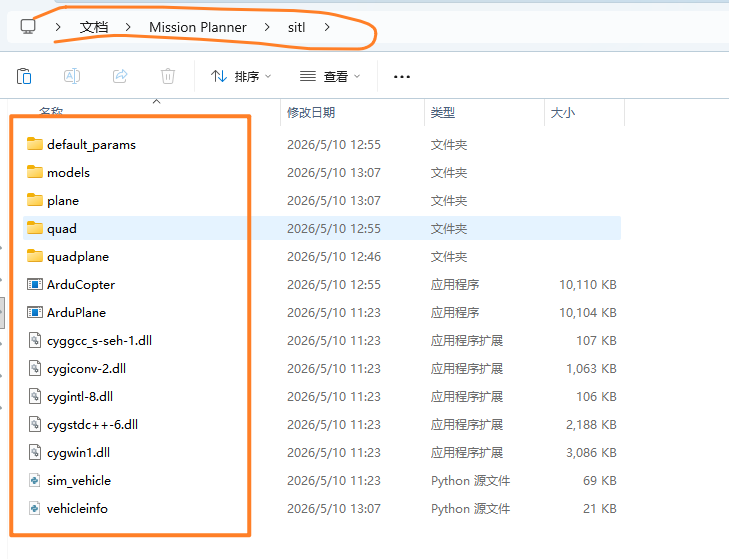Click the This PC monitor icon in address bar
The height and width of the screenshot is (559, 729).
[28, 27]
